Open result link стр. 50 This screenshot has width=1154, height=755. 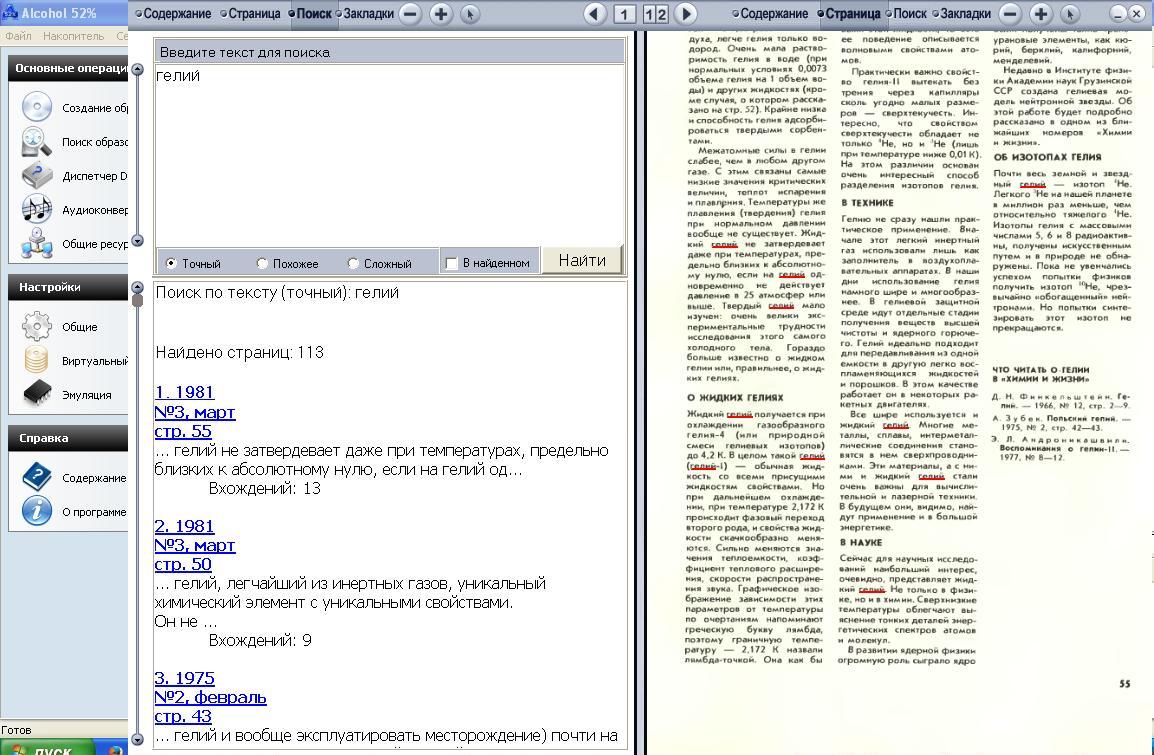coord(183,564)
